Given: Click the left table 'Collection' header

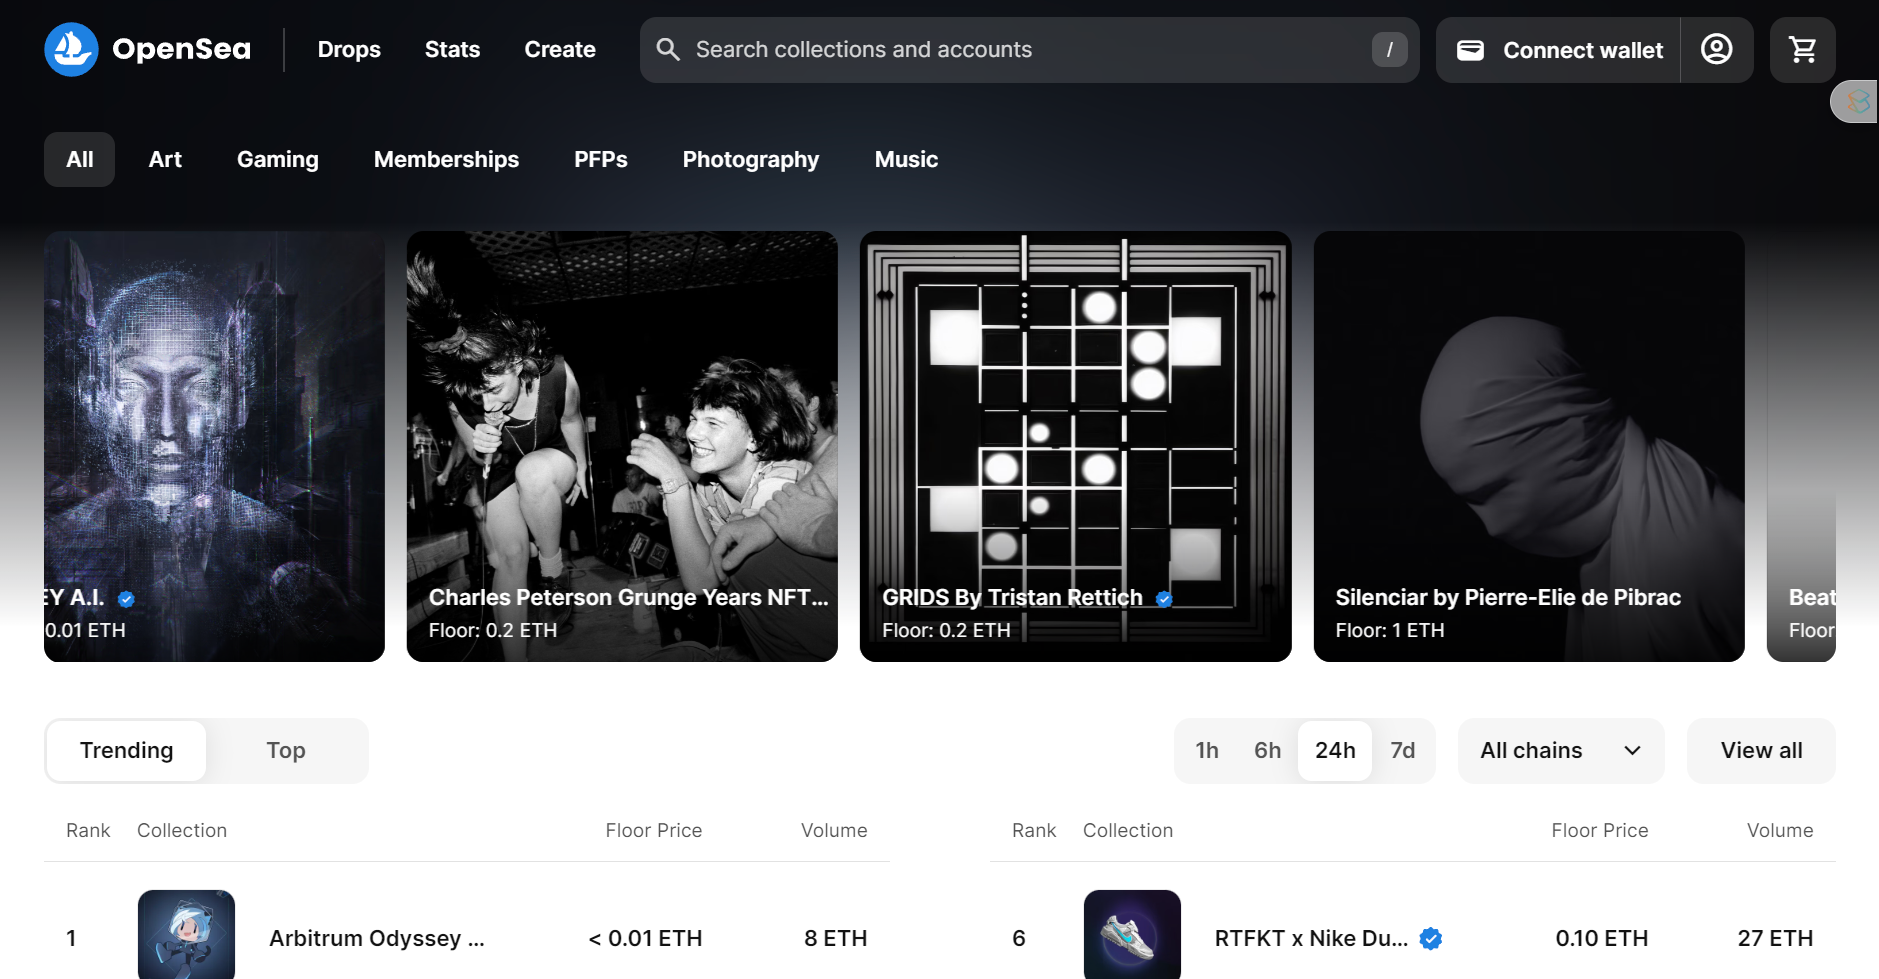Looking at the screenshot, I should tap(182, 830).
